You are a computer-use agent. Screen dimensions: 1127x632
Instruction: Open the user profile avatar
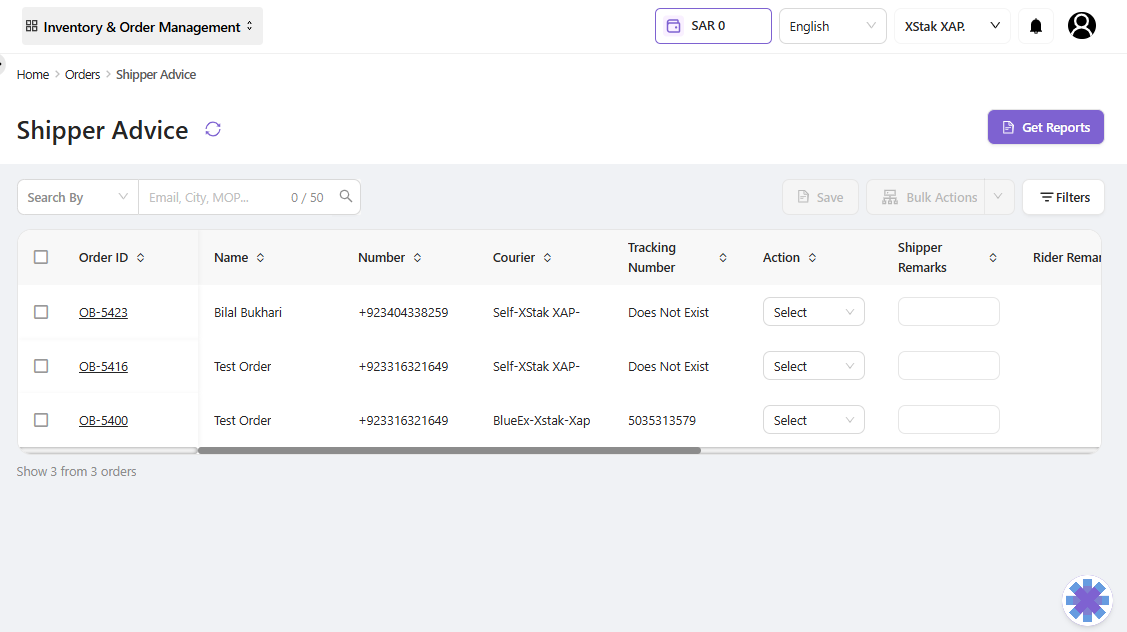1081,26
